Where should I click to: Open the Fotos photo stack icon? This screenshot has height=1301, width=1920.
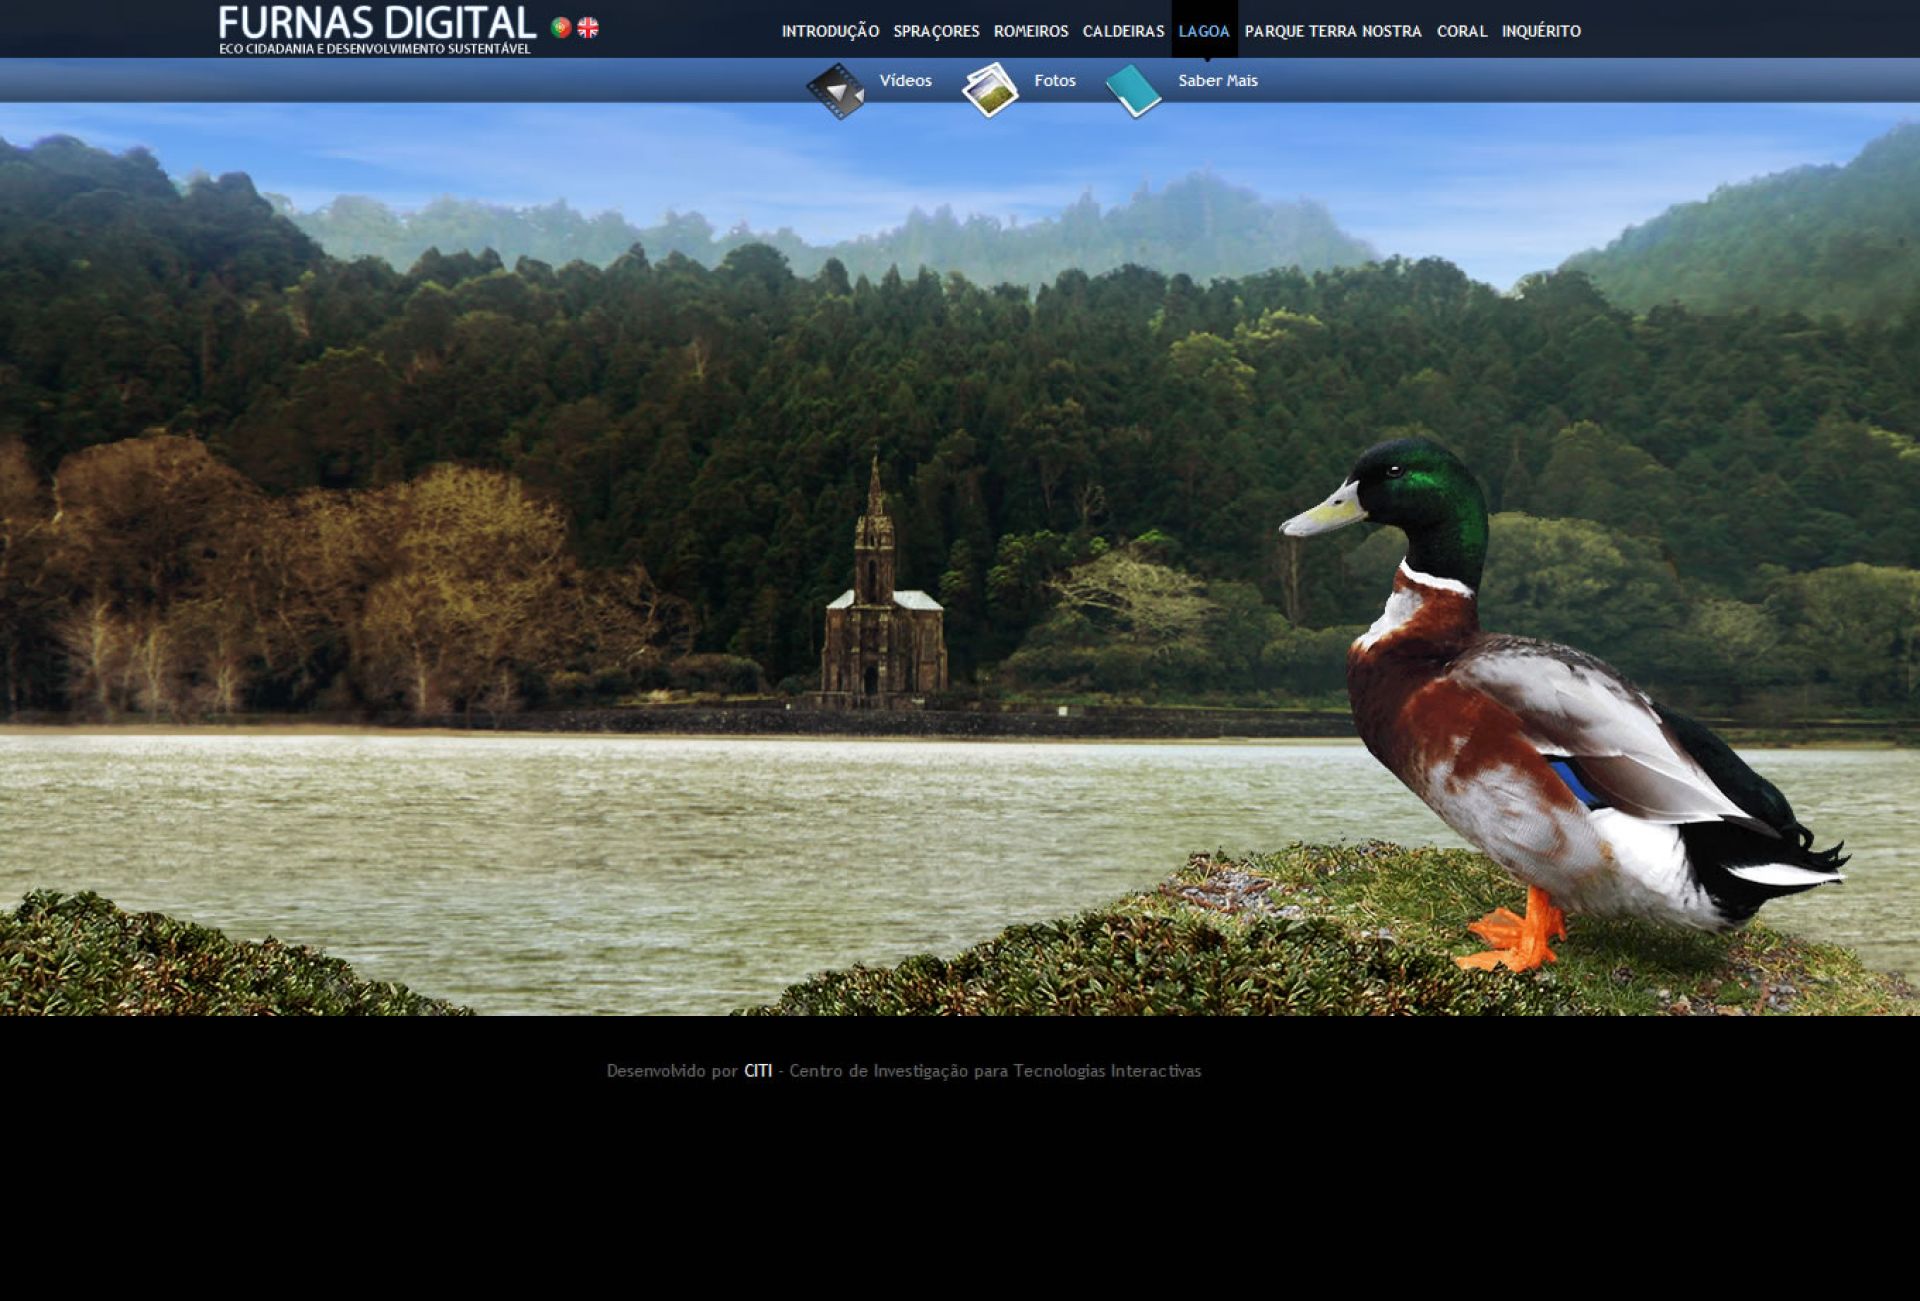click(x=989, y=91)
